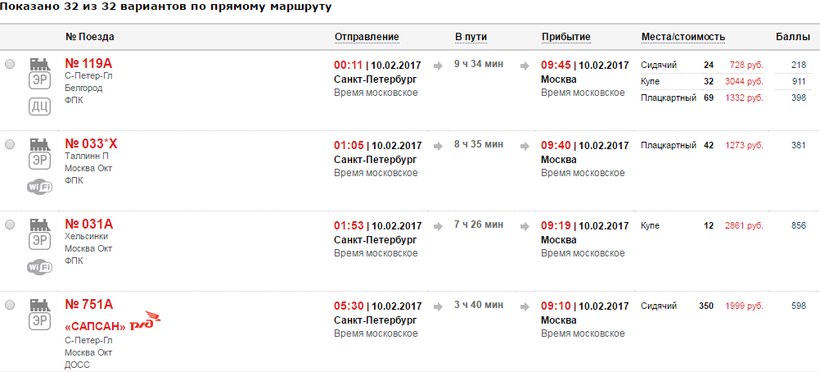This screenshot has width=820, height=372.
Task: Click the ЭР badge for train 031A
Action: tap(39, 241)
